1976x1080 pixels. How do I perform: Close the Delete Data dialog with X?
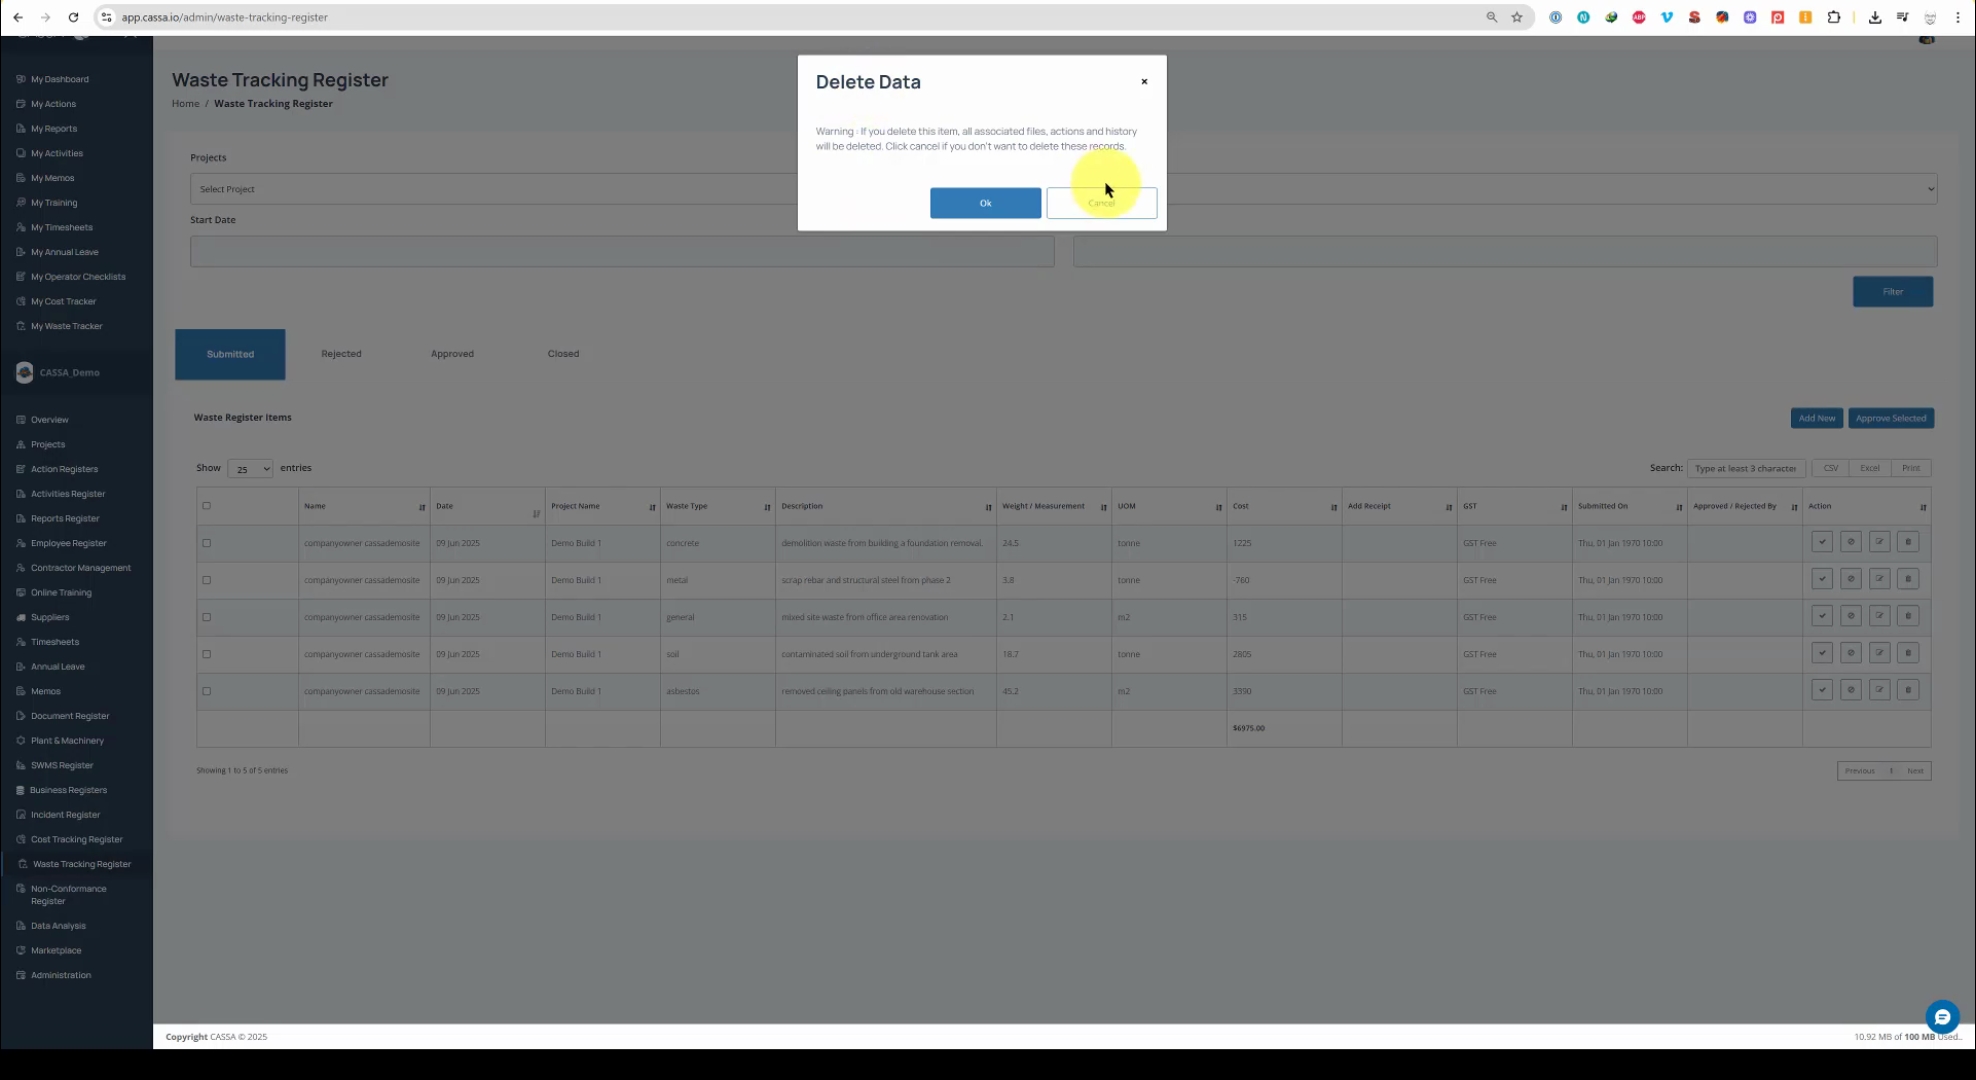(x=1144, y=82)
